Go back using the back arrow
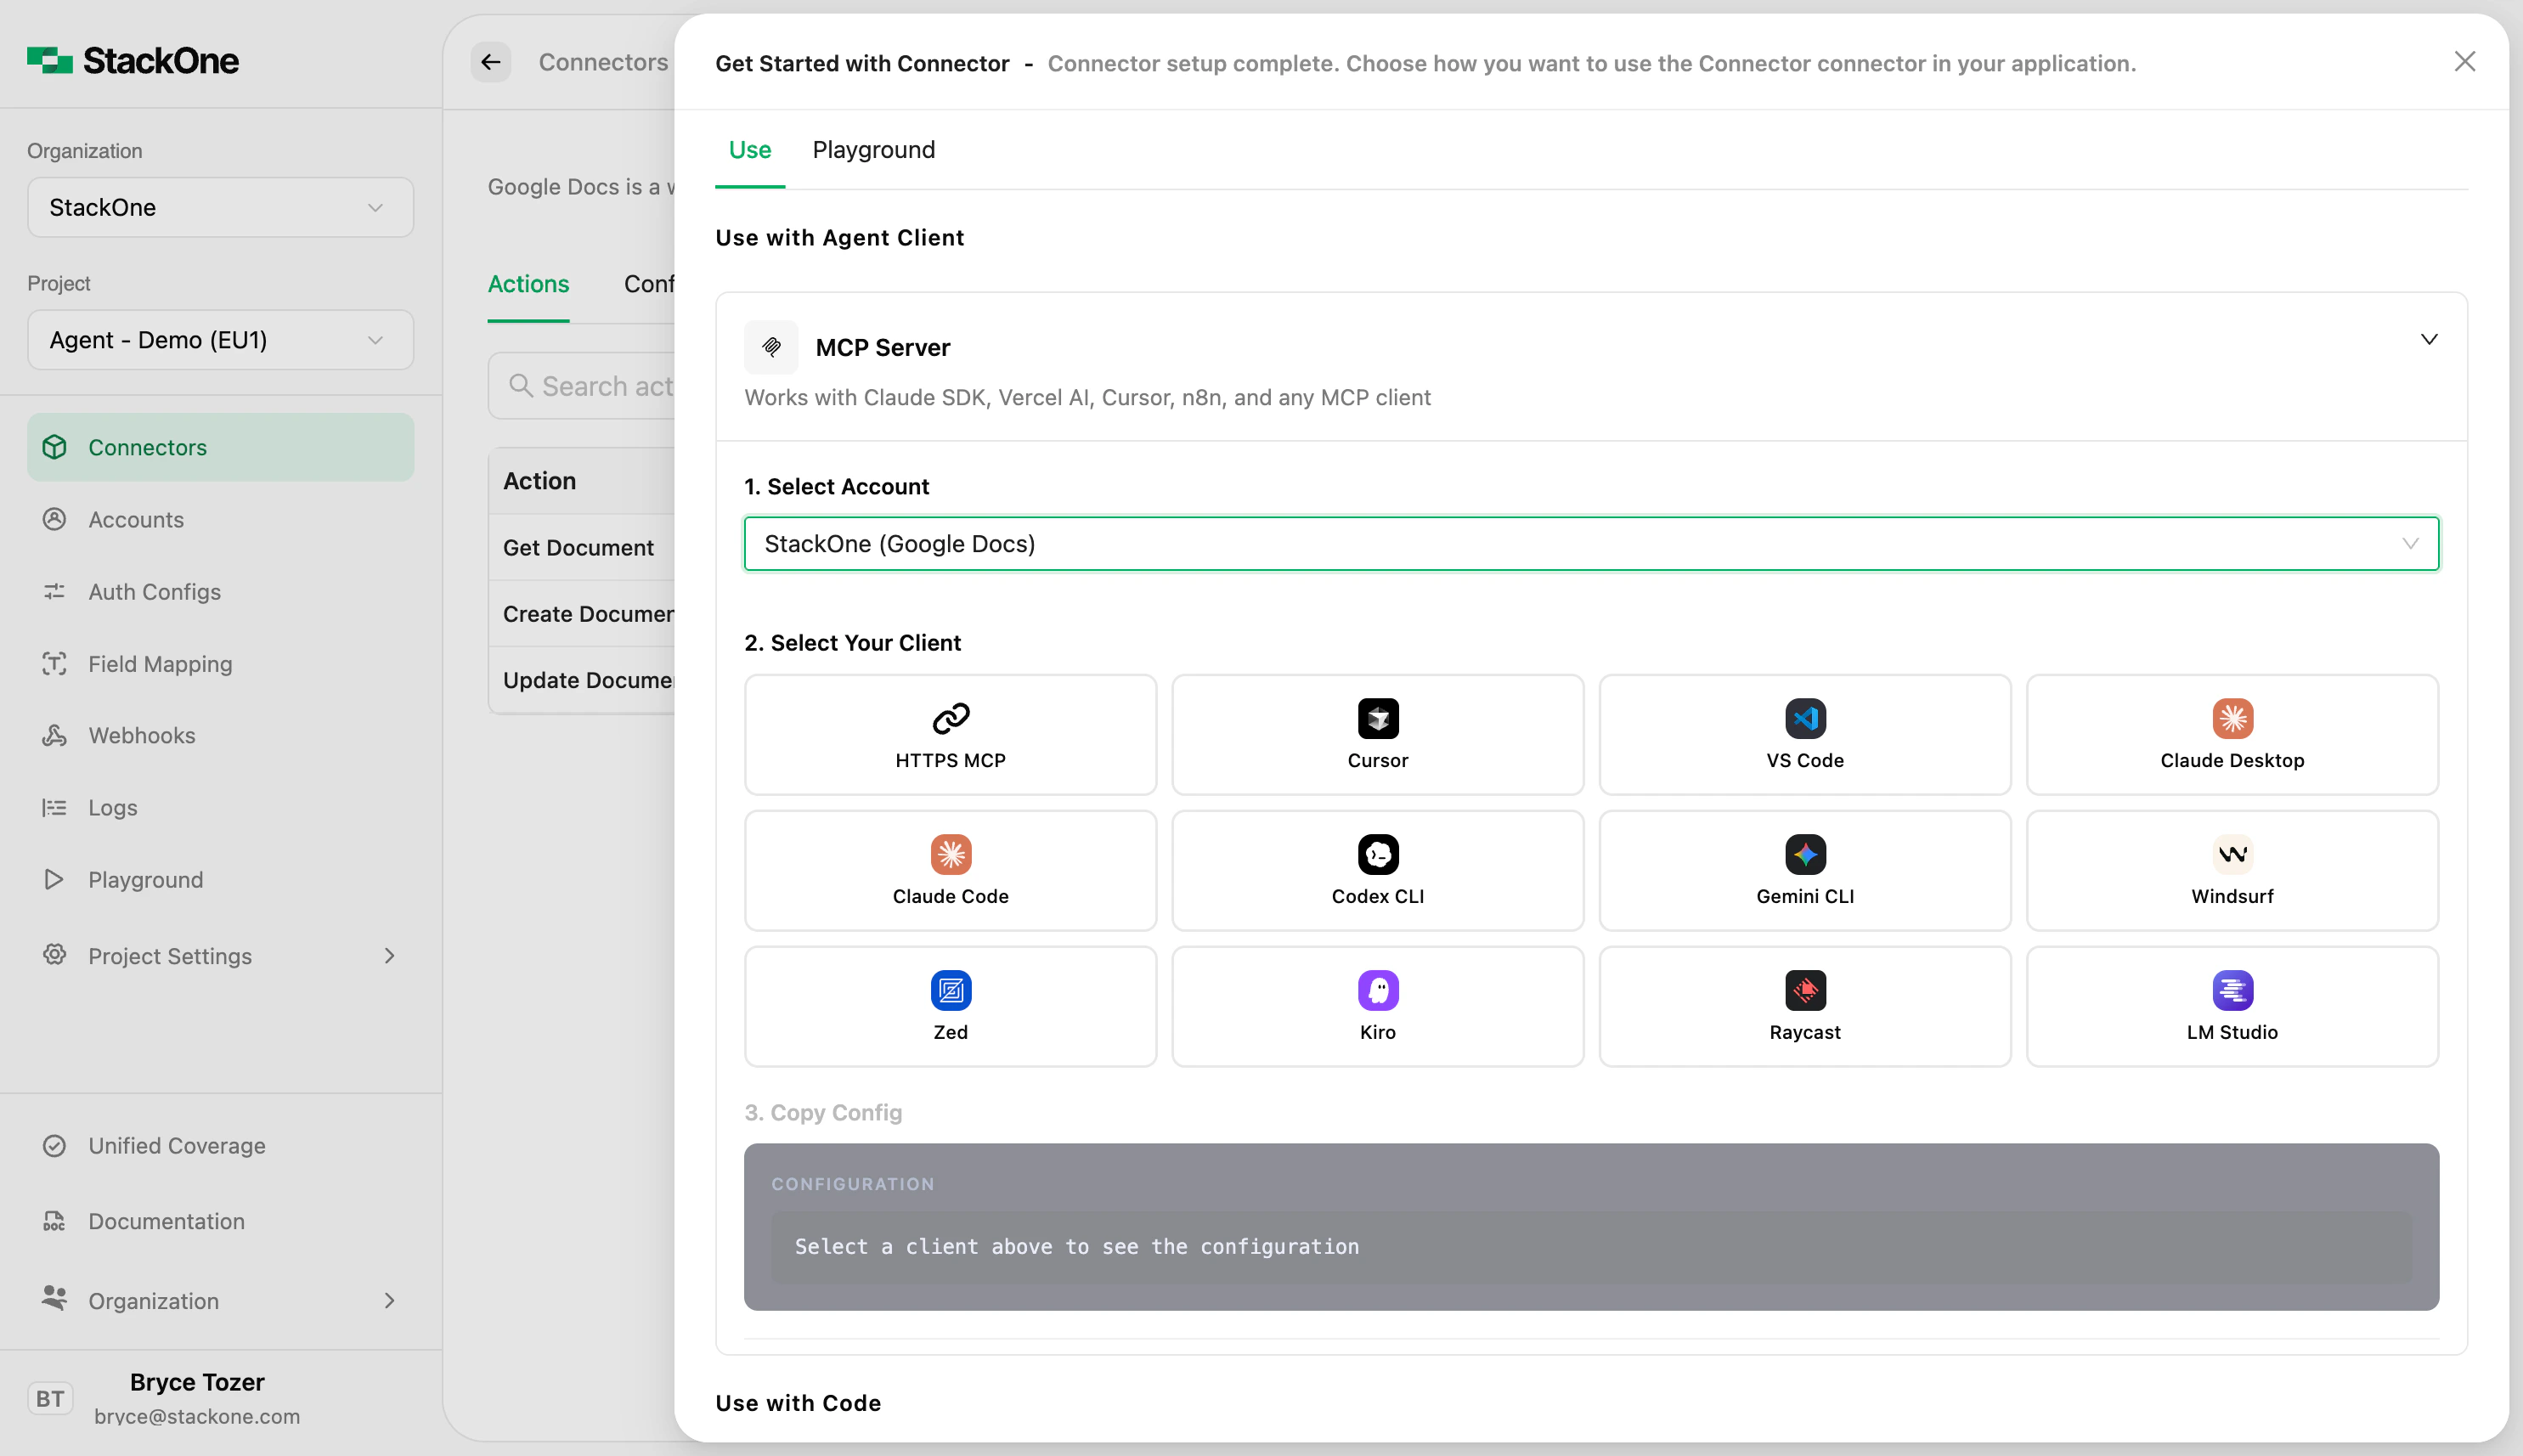Image resolution: width=2523 pixels, height=1456 pixels. 489,62
